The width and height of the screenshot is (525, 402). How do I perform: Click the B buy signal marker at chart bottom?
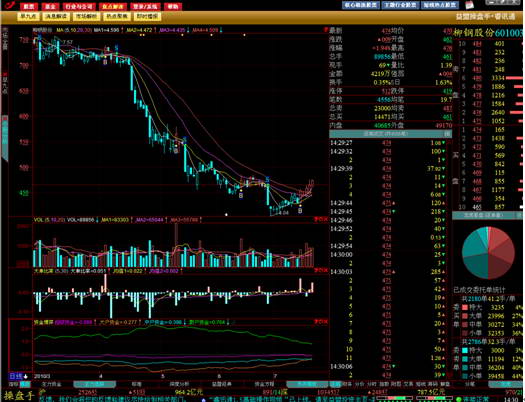click(x=300, y=211)
